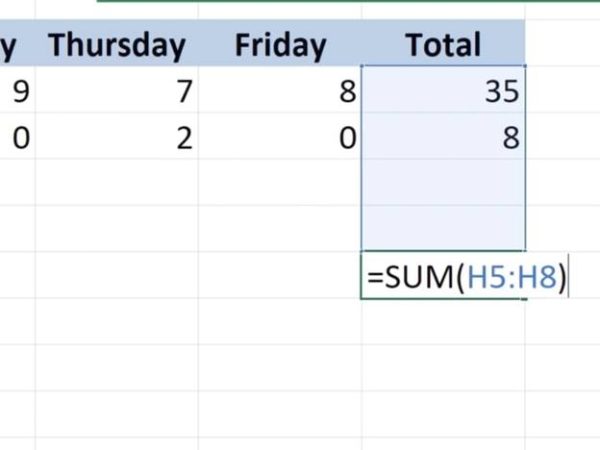The width and height of the screenshot is (600, 450).
Task: Click the Total column header cell
Action: pos(443,43)
